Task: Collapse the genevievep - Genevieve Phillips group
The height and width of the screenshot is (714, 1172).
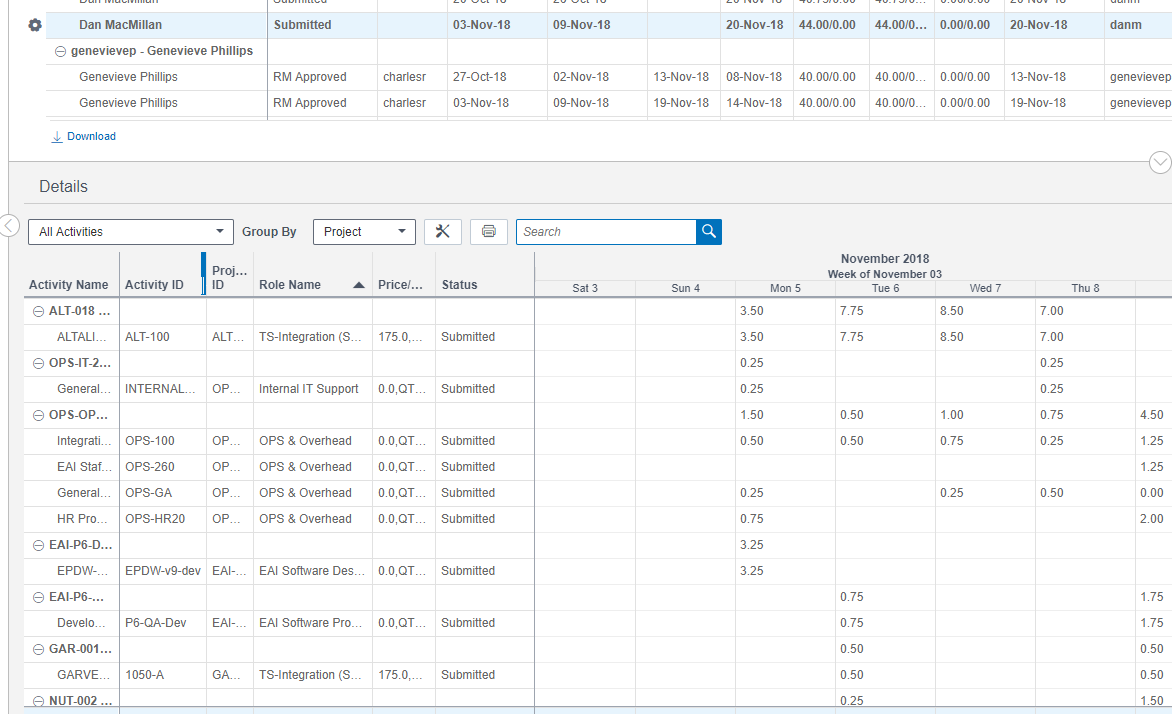Action: click(61, 51)
